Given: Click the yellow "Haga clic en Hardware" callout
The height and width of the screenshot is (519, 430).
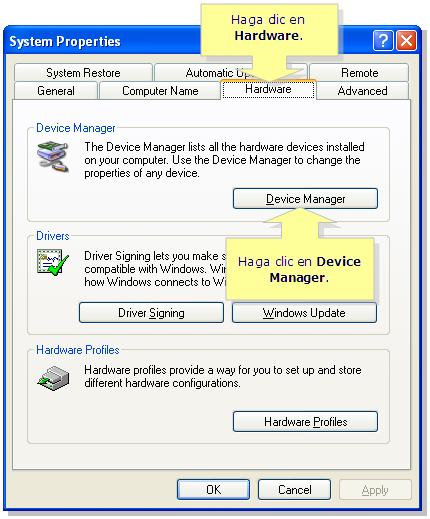Looking at the screenshot, I should [269, 29].
